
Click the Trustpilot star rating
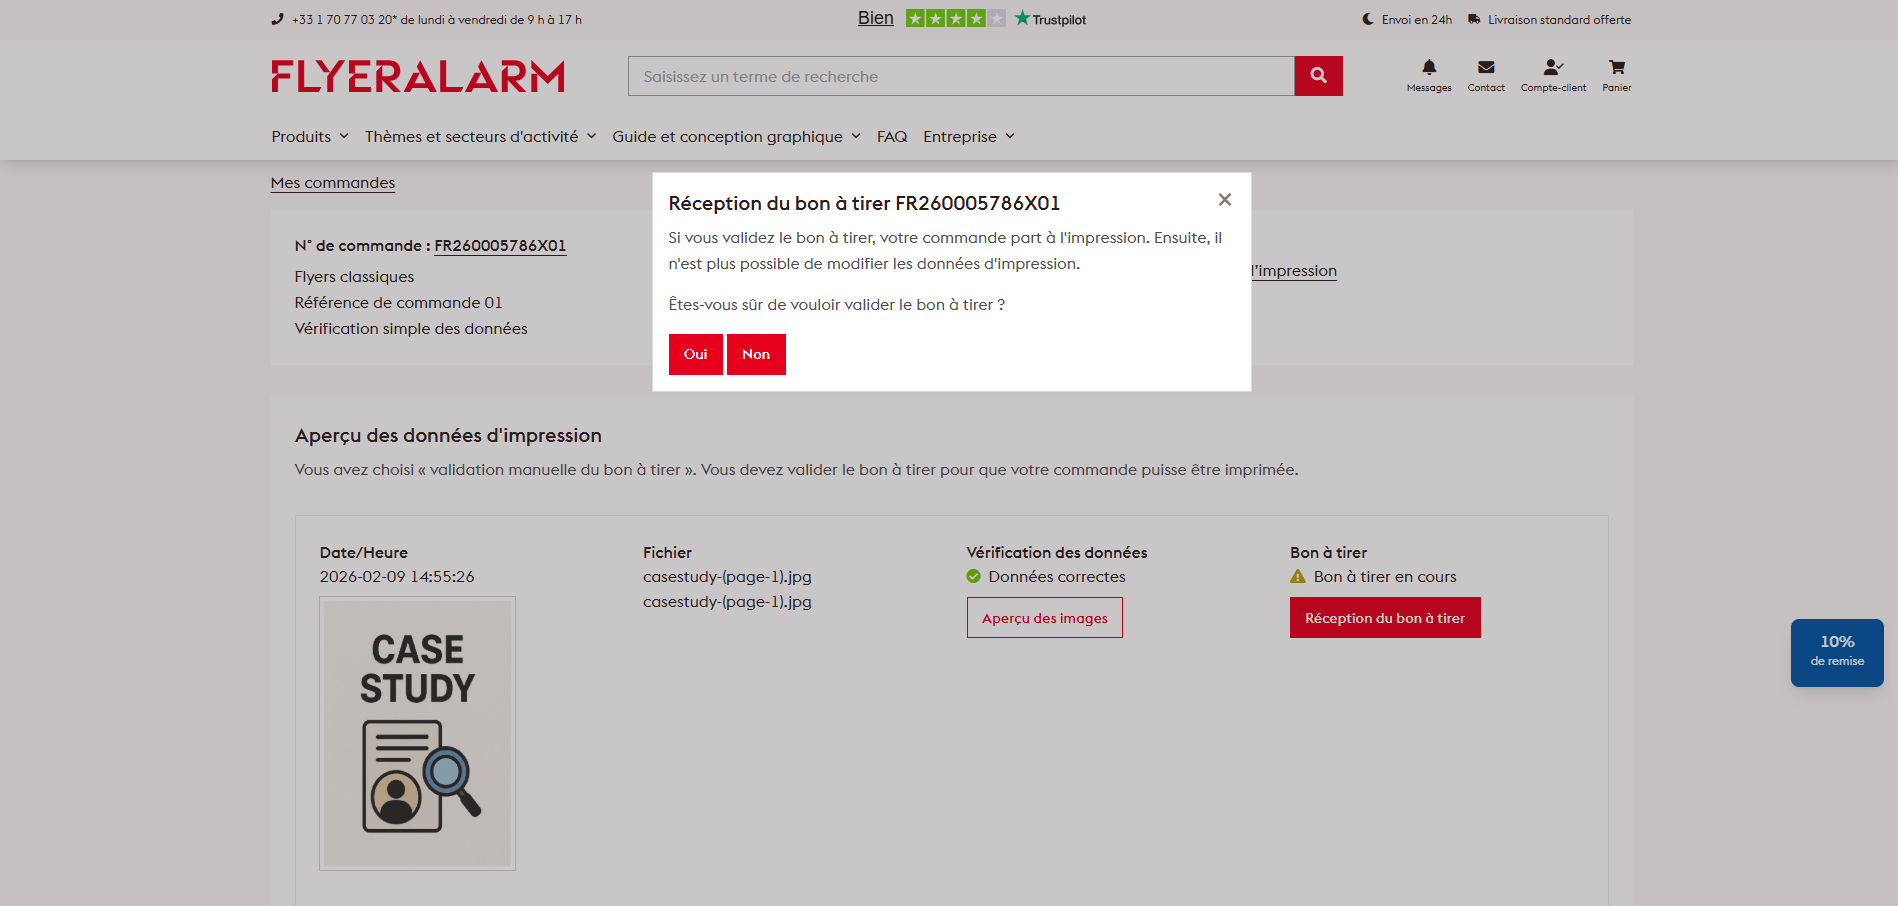pyautogui.click(x=955, y=19)
